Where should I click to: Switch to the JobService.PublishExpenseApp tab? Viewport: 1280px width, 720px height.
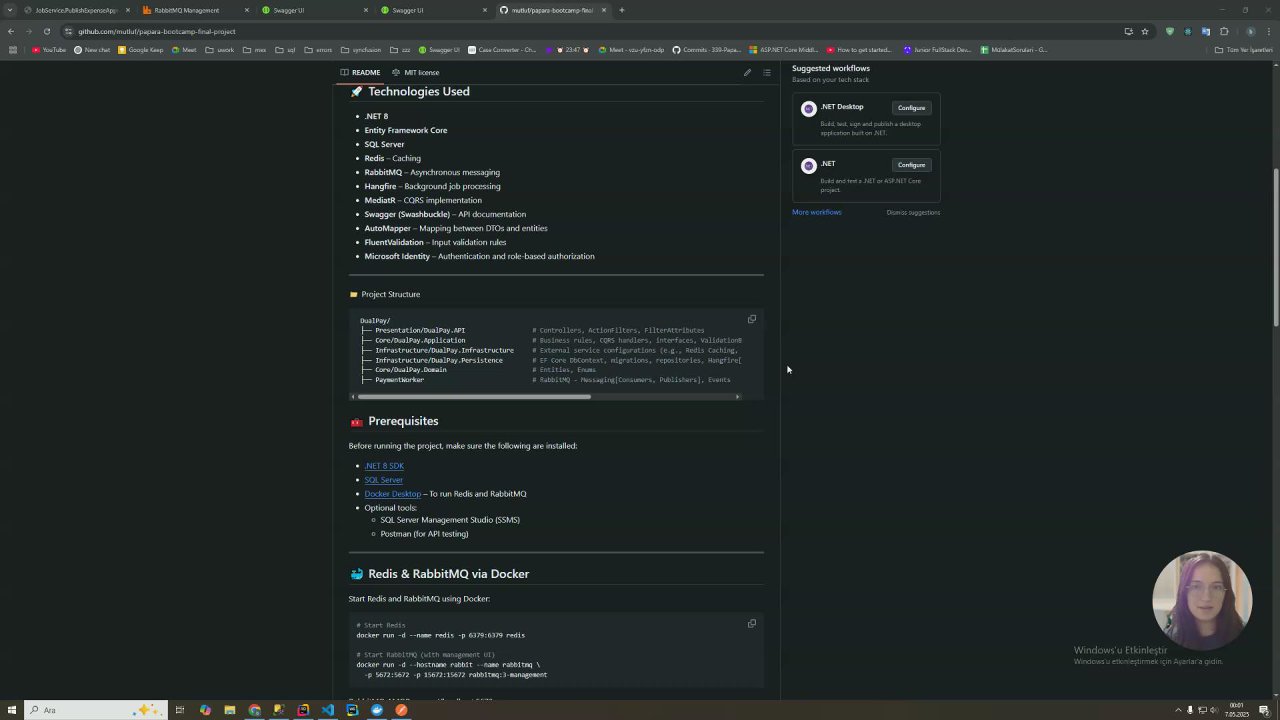(76, 10)
